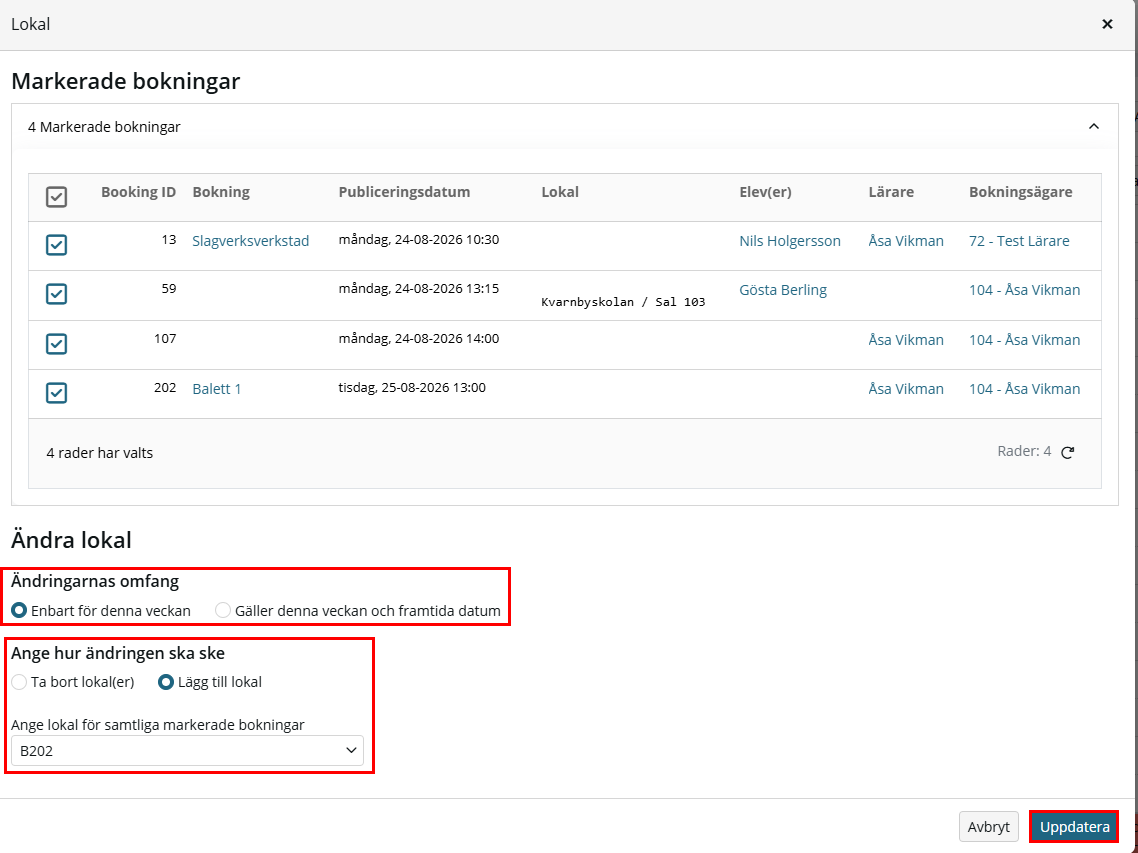The image size is (1138, 853).
Task: Click date måndag, 24-08-2026 13:15
Action: [x=419, y=289]
